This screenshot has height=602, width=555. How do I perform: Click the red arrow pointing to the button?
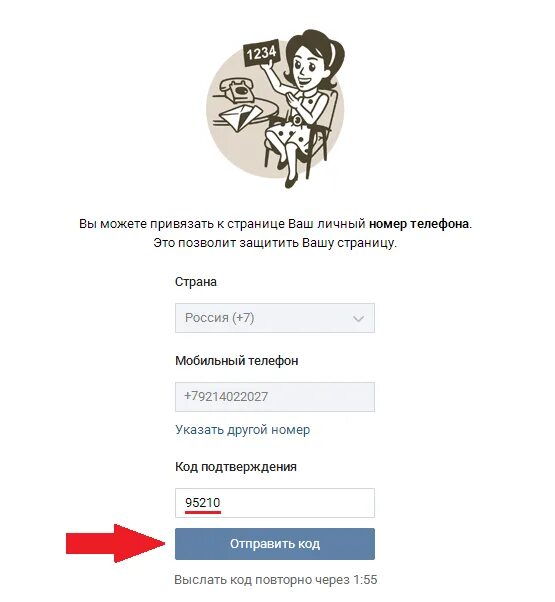[116, 543]
